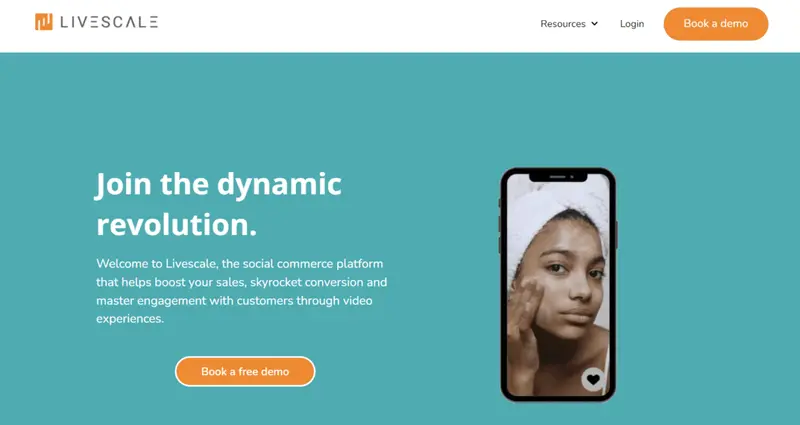800x425 pixels.
Task: Click the 'Welcome to Livescale' paragraph
Action: tap(242, 291)
